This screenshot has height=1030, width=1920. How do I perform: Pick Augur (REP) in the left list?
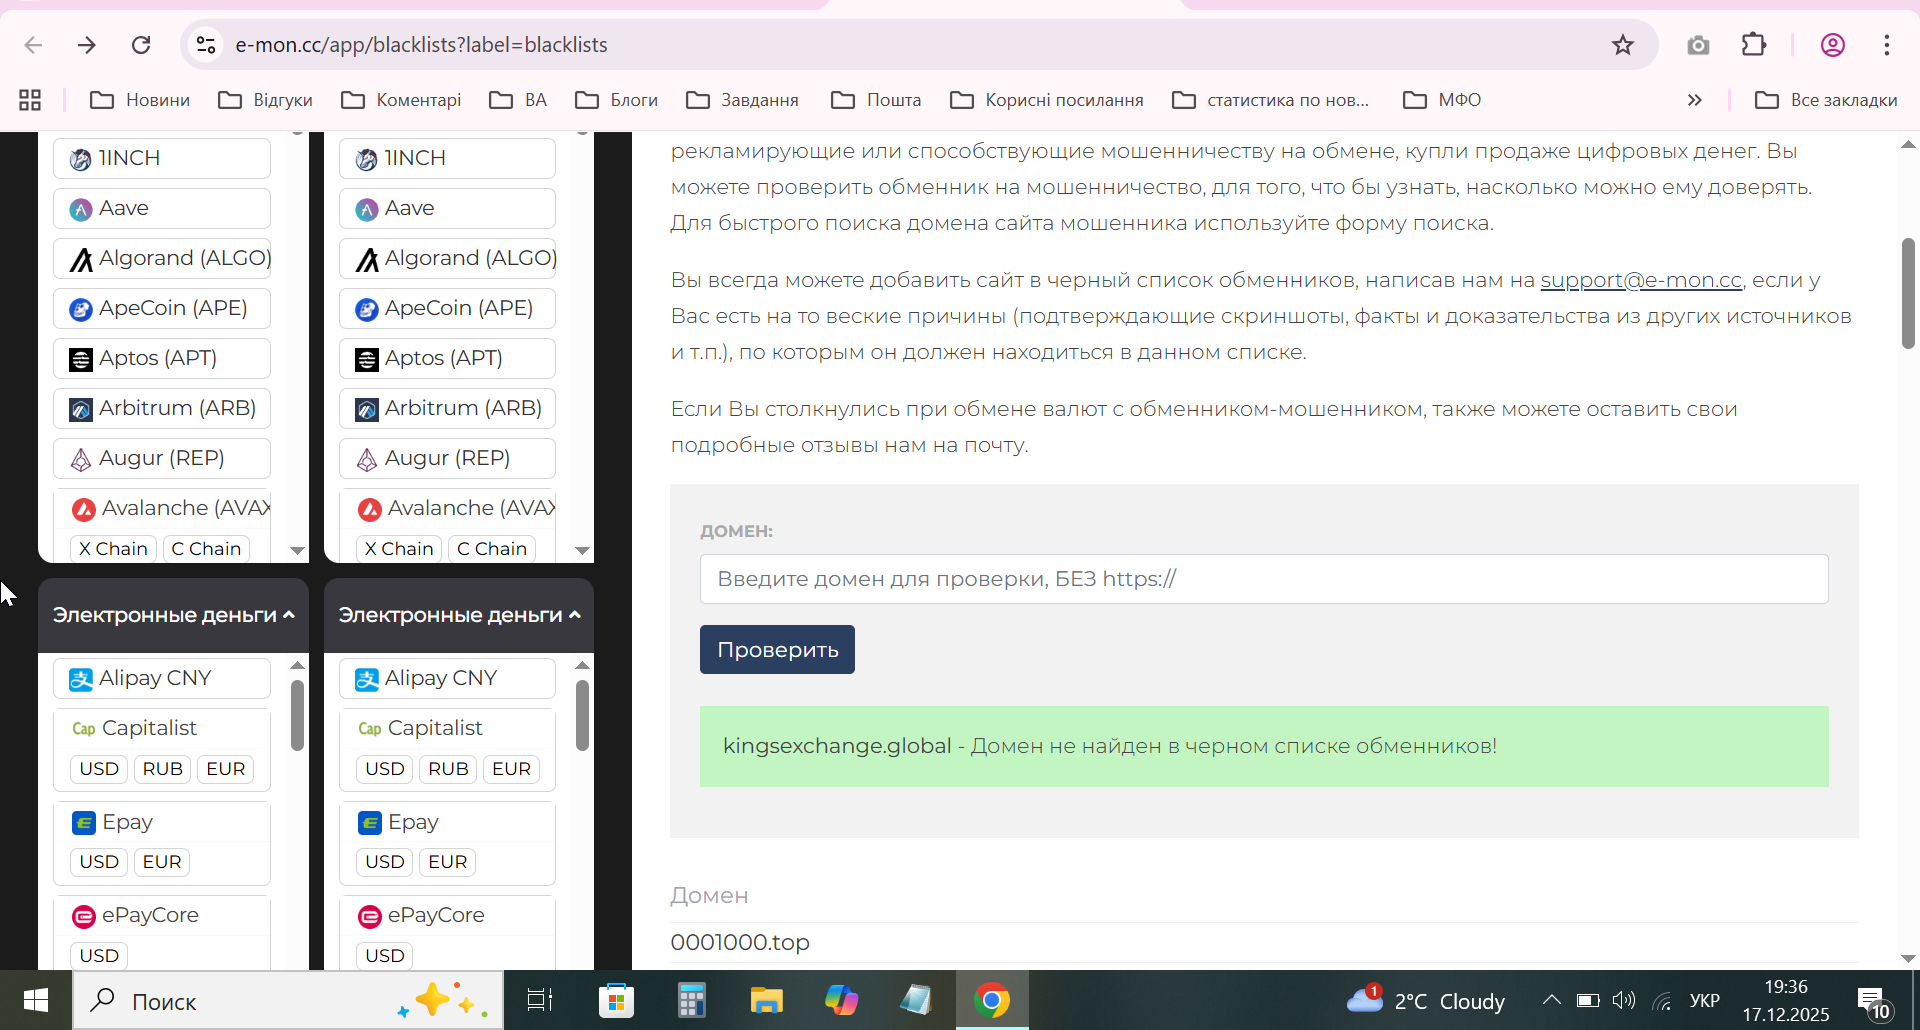click(162, 458)
